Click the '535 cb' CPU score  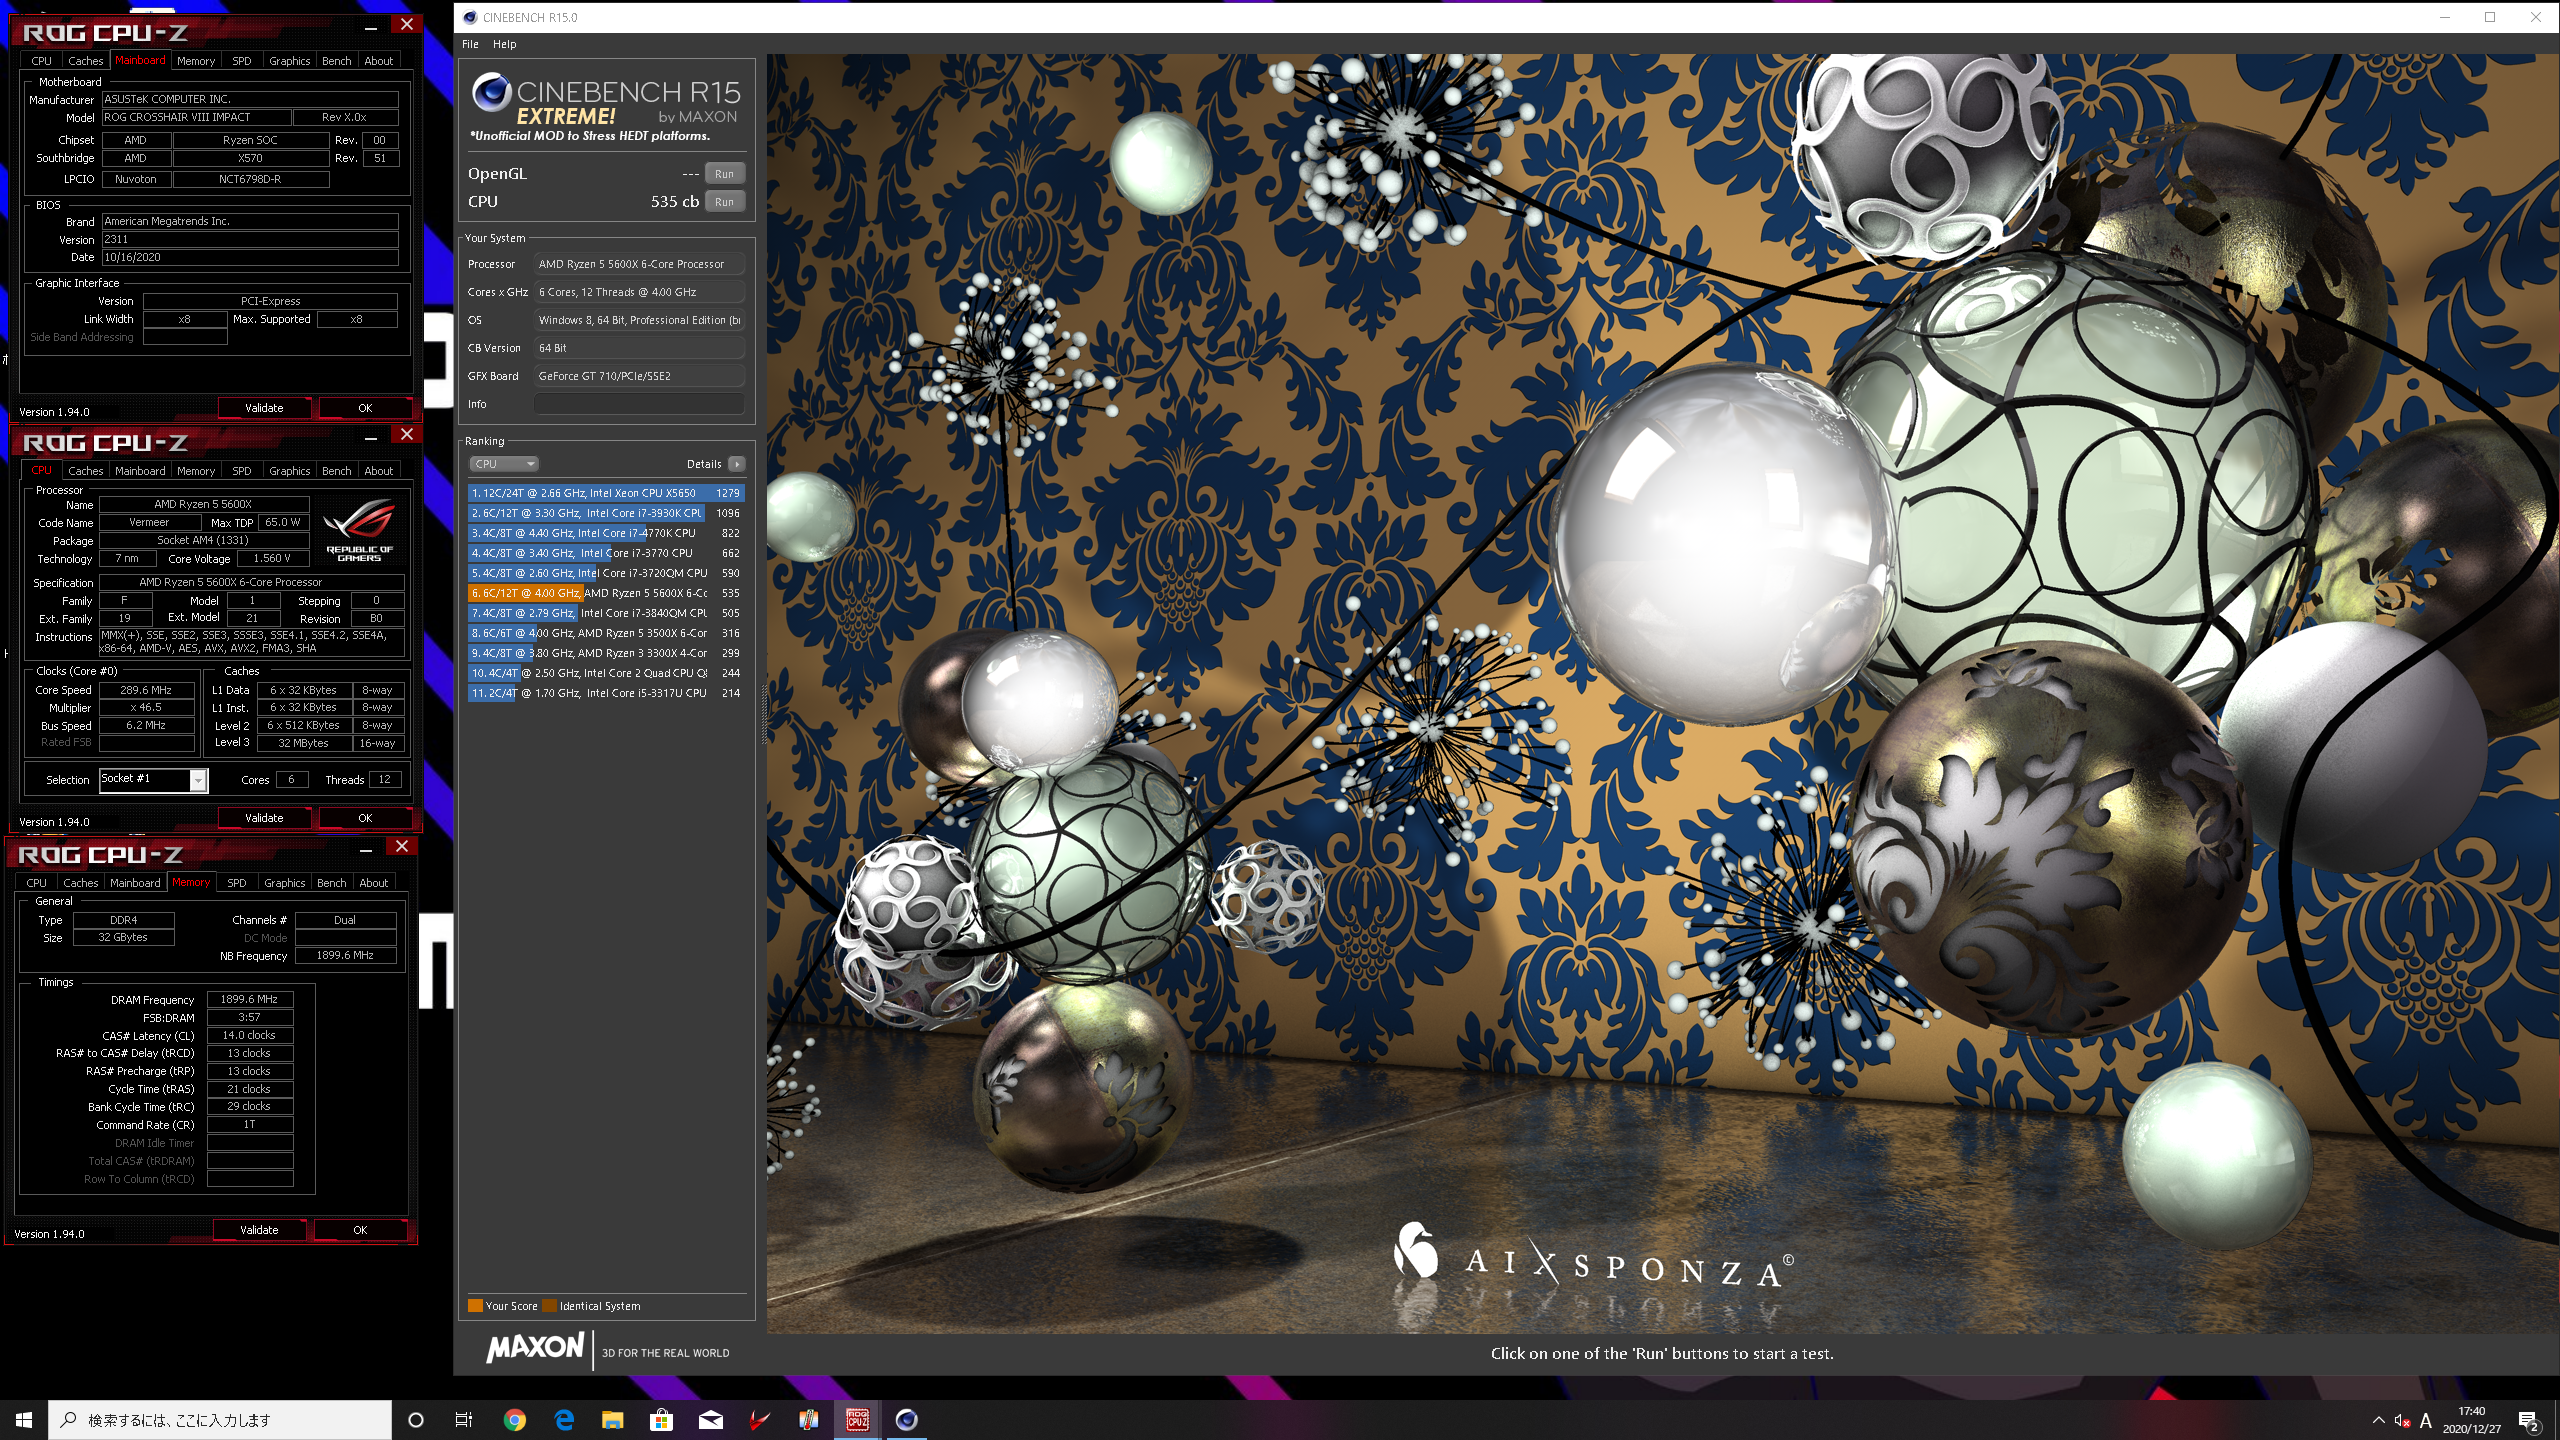(x=675, y=202)
